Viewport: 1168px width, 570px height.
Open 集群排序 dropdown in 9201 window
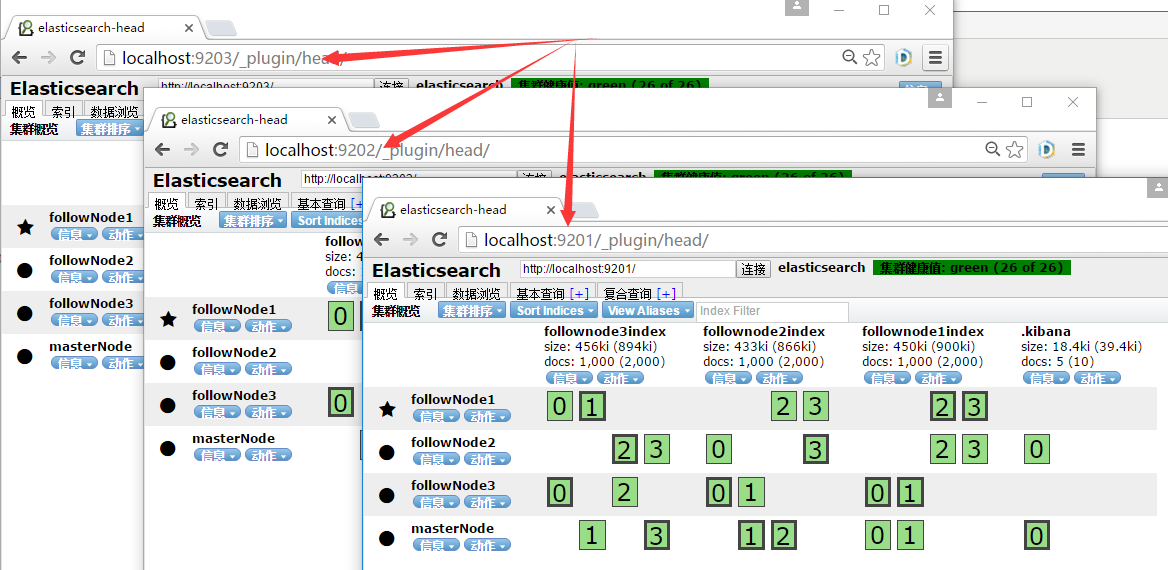point(472,311)
